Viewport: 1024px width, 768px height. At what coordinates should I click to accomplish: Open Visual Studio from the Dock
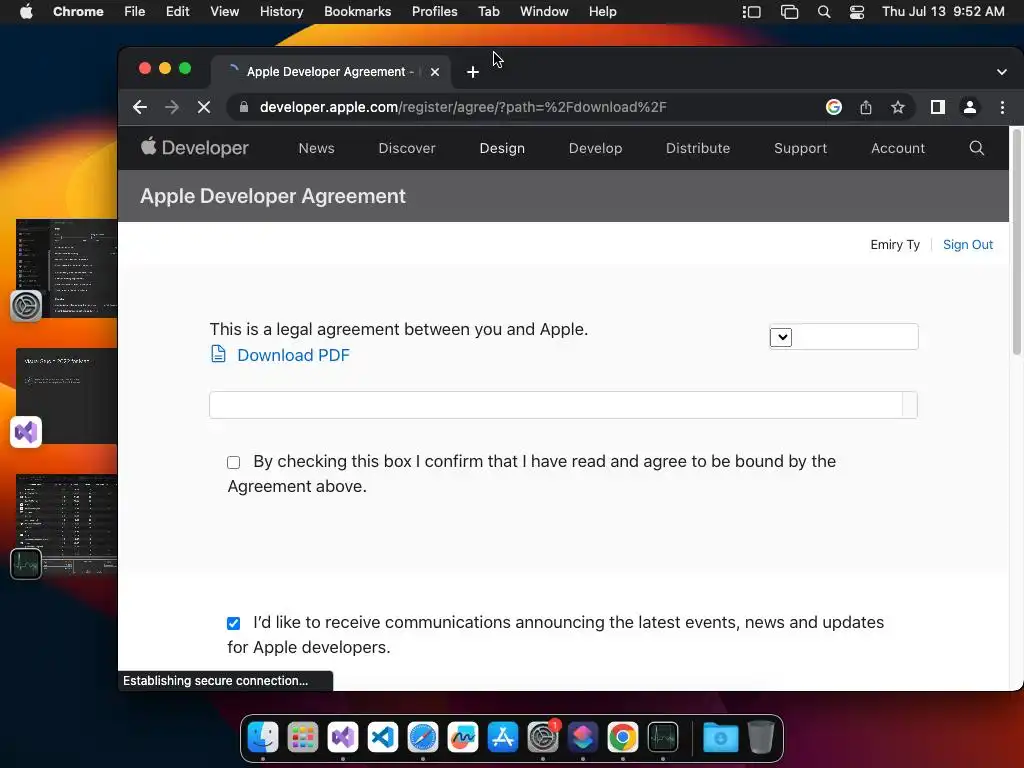click(x=343, y=738)
